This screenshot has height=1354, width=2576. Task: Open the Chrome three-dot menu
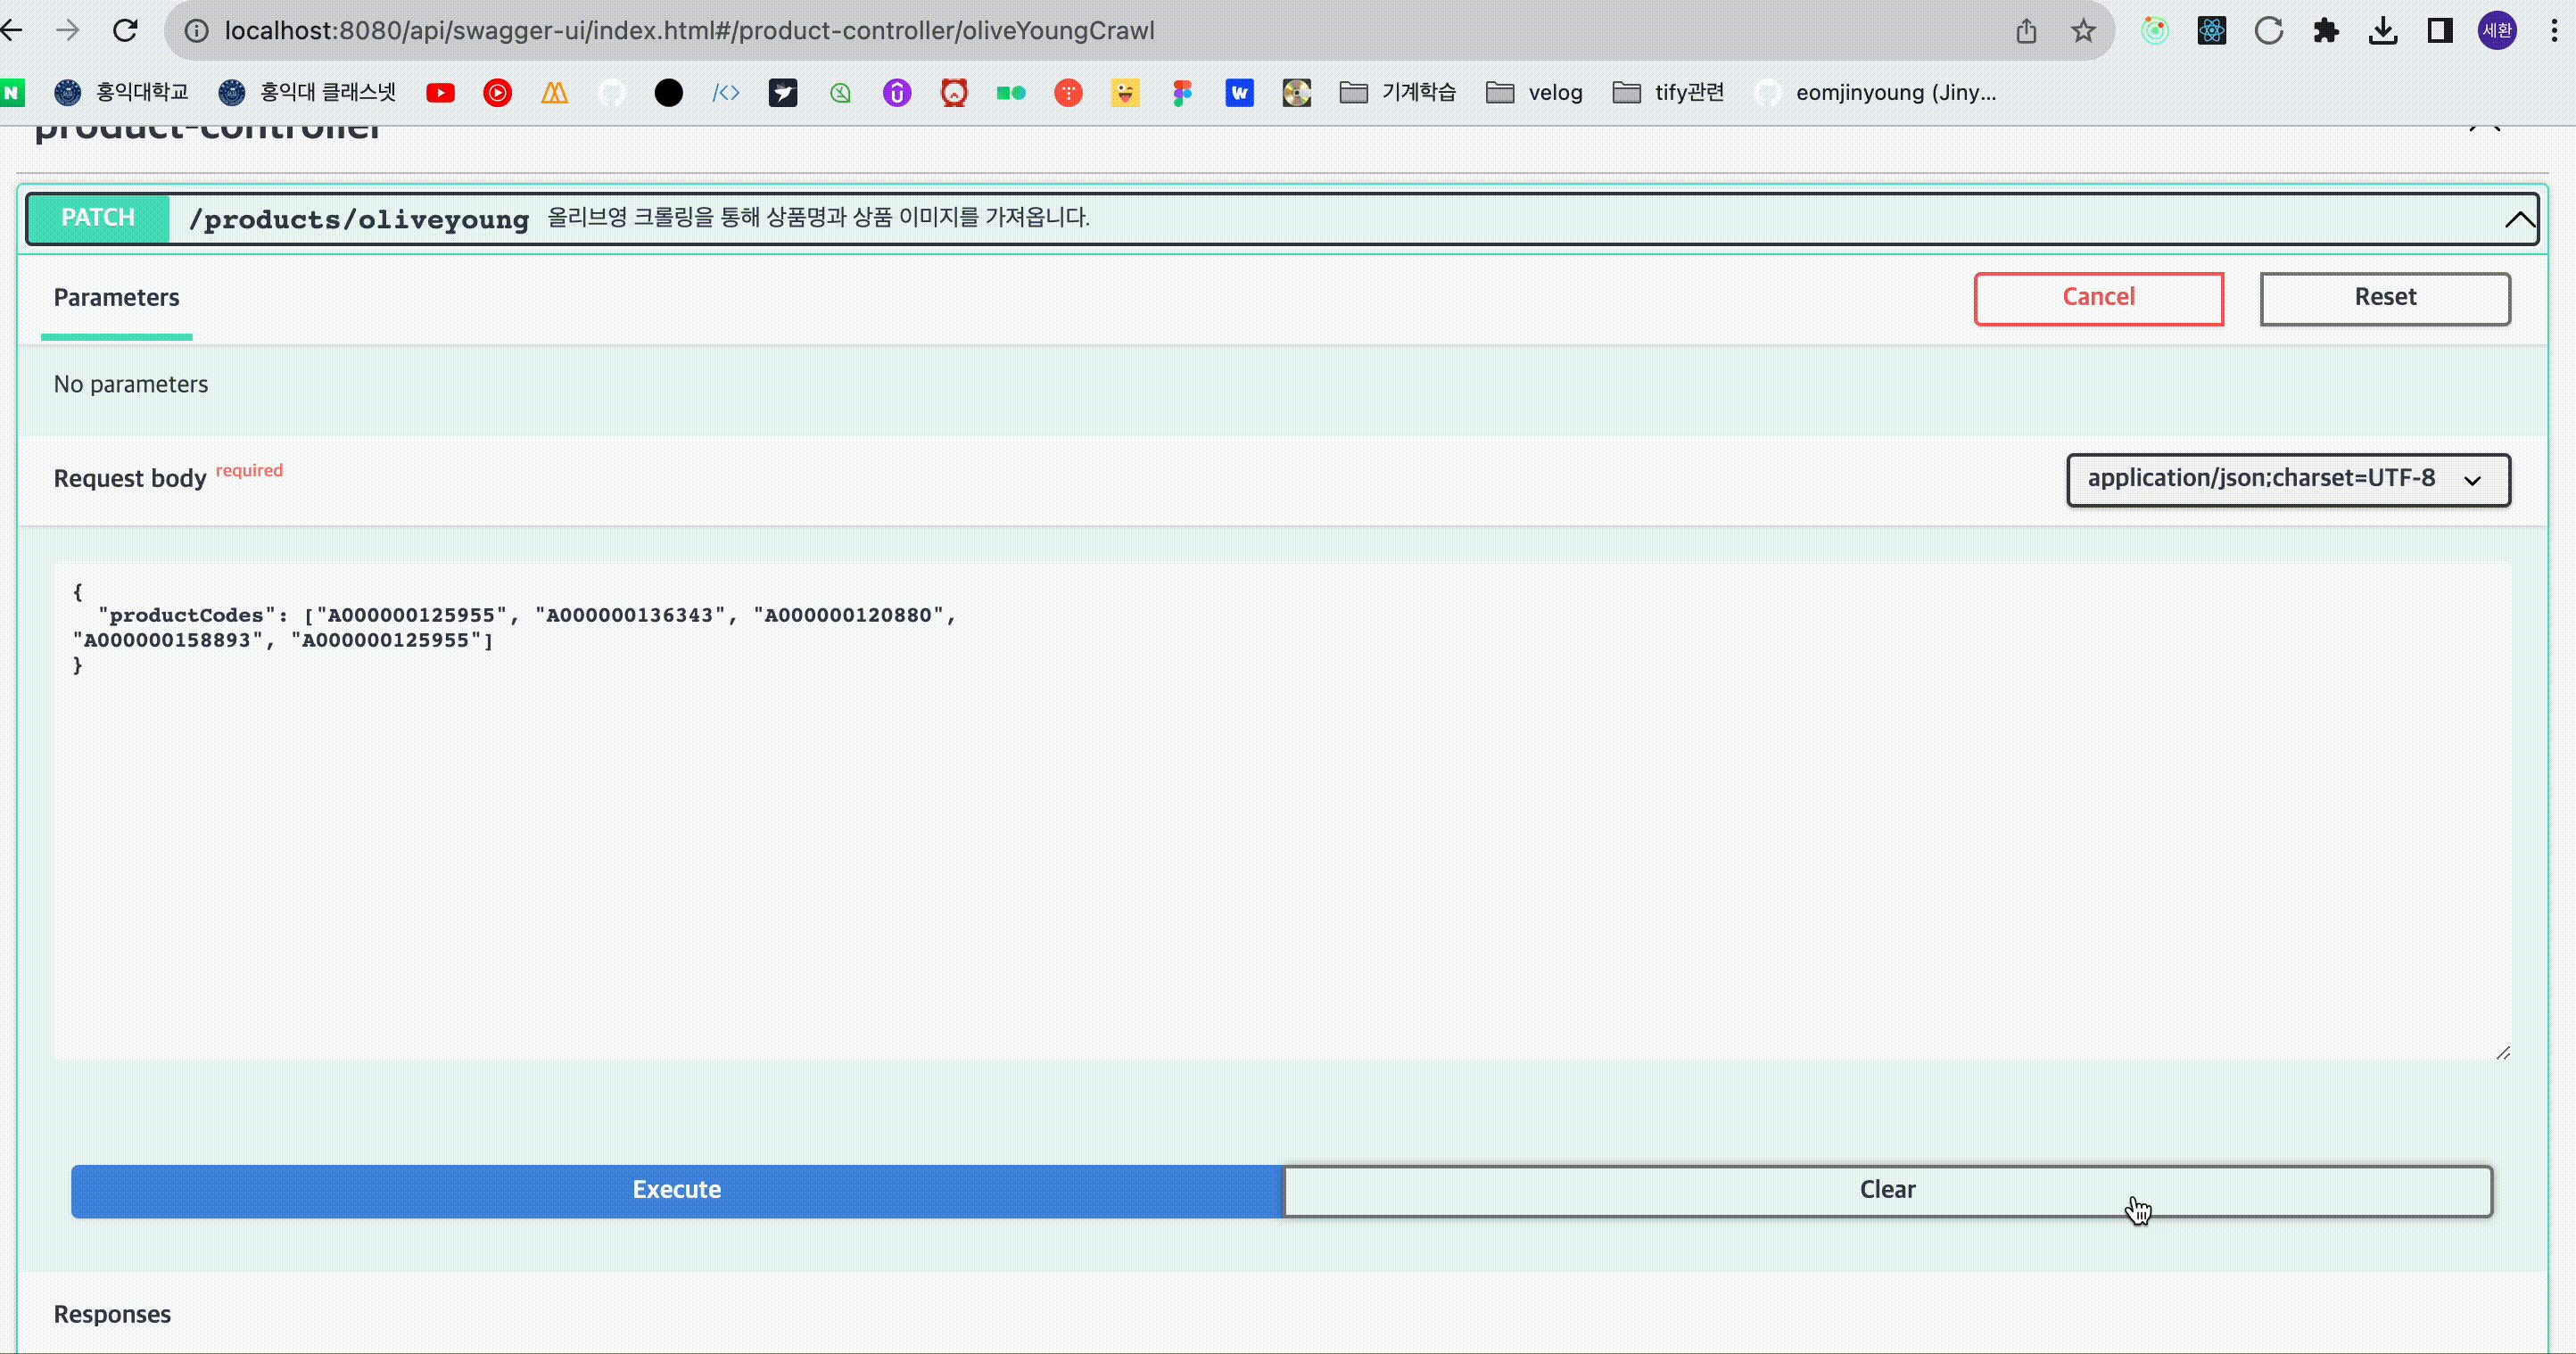(x=2553, y=31)
